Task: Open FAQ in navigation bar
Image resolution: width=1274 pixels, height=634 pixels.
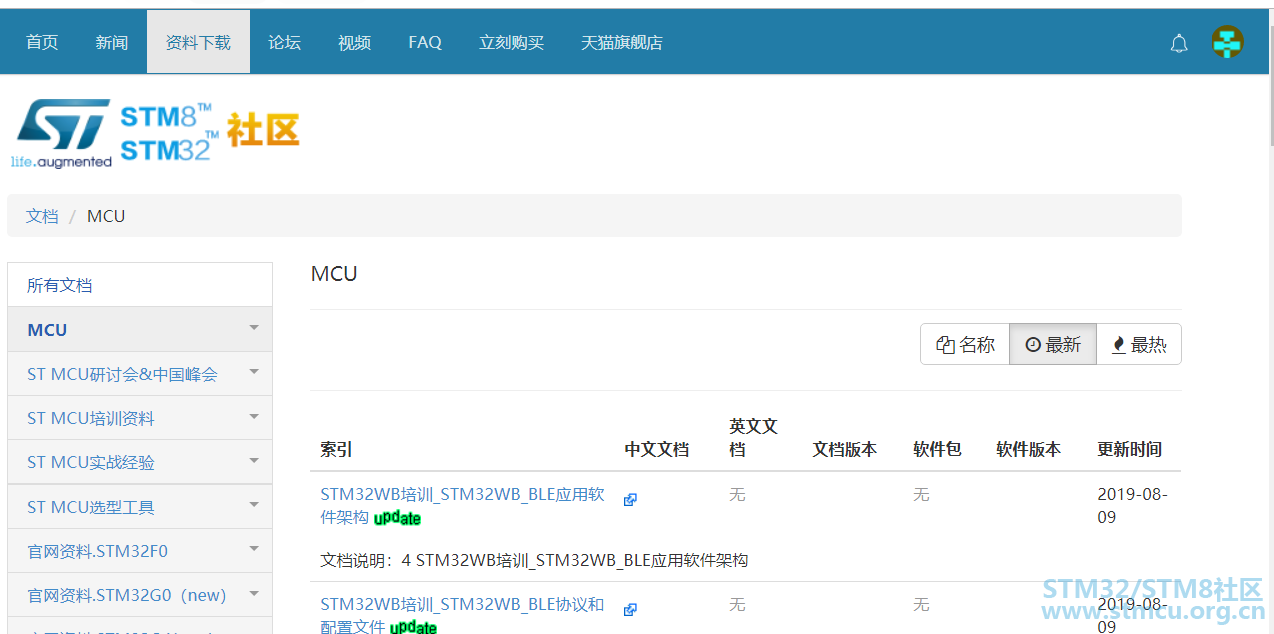Action: 425,42
